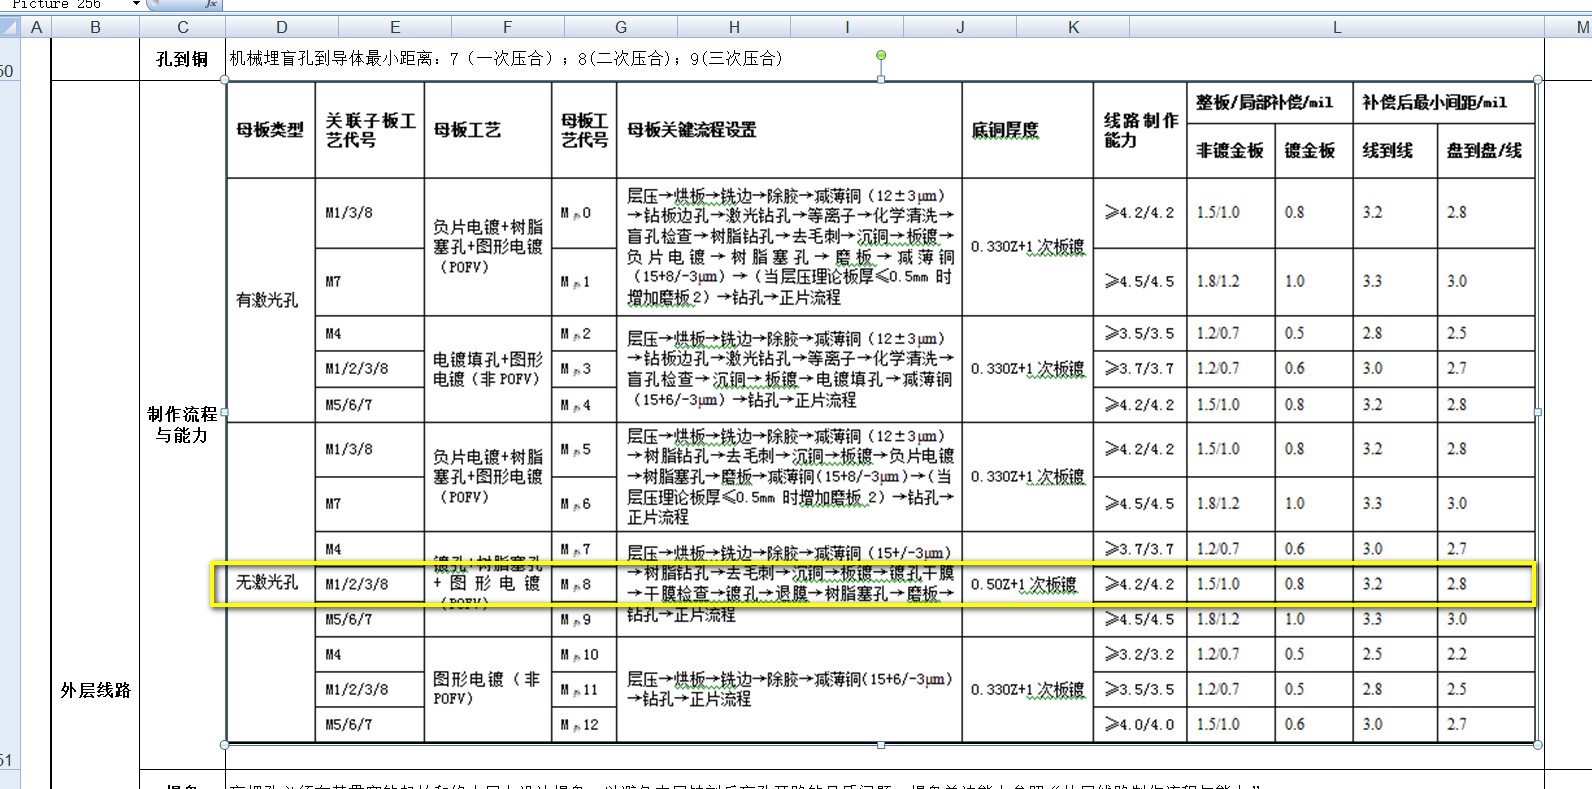The height and width of the screenshot is (789, 1592).
Task: Click the M,12 process code
Action: [579, 724]
